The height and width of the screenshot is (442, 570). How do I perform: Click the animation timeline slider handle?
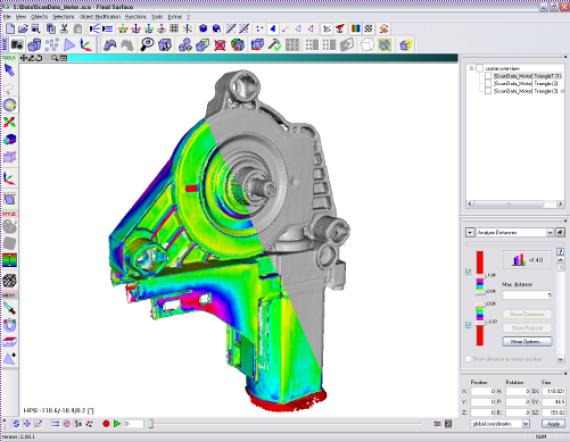[150, 424]
